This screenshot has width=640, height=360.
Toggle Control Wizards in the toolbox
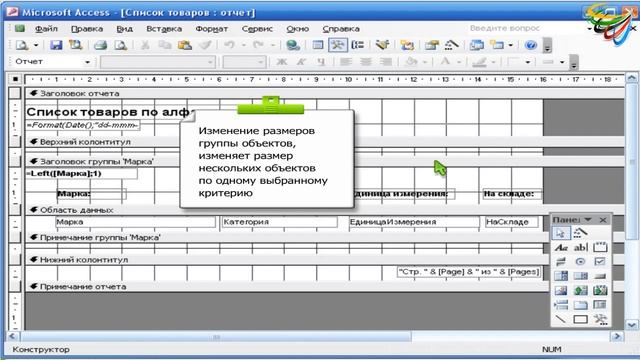point(580,233)
